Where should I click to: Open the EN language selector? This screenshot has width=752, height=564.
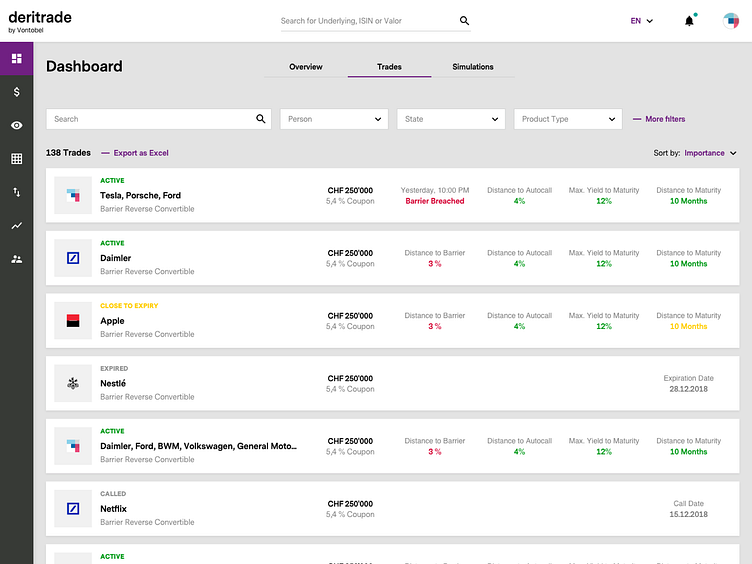click(x=641, y=21)
